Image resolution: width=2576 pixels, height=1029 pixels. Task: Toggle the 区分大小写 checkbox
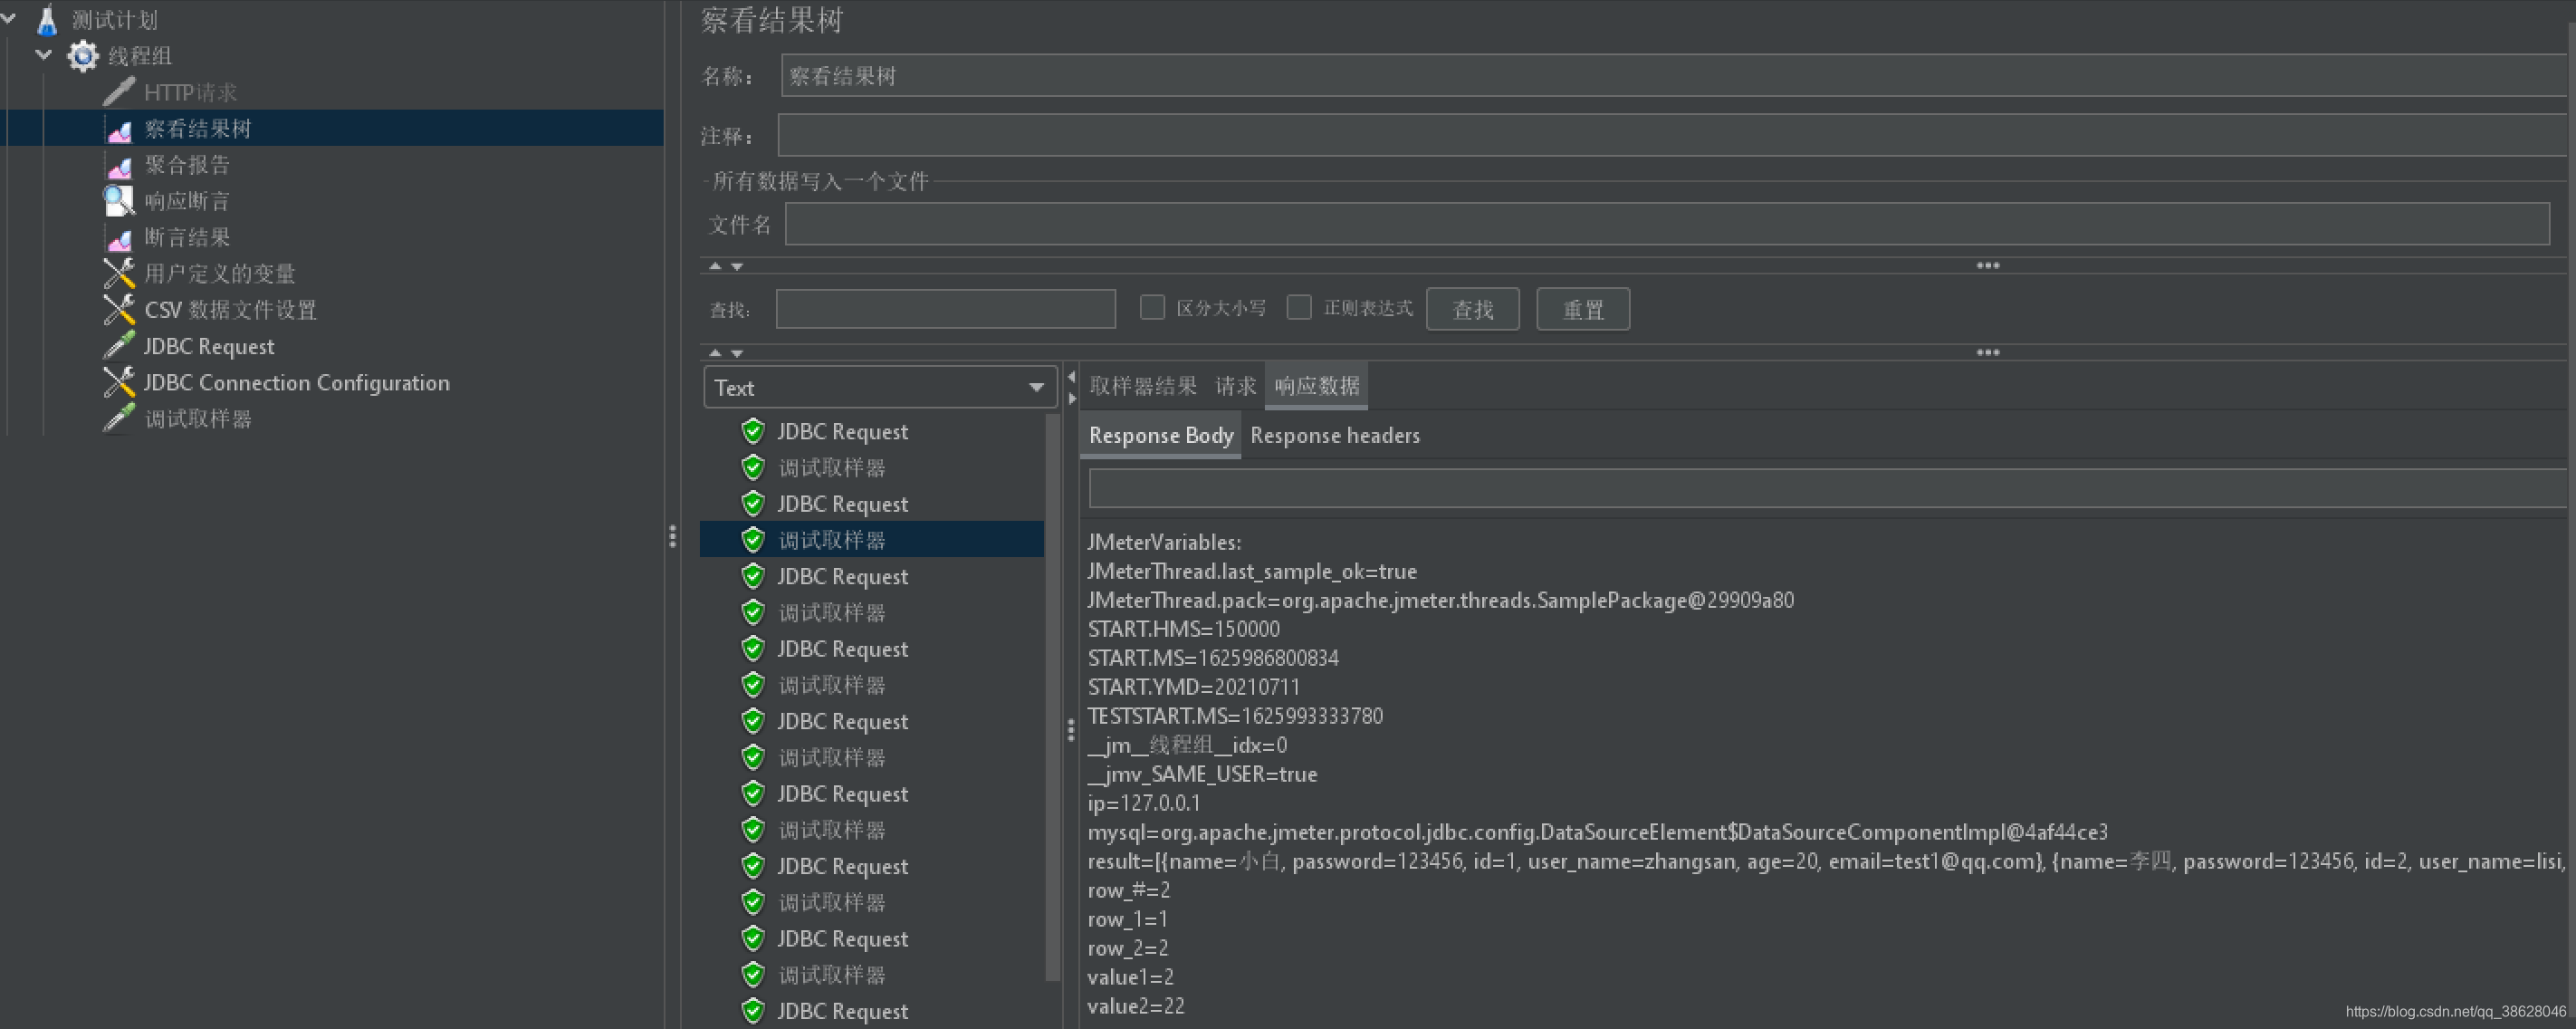(x=1152, y=307)
